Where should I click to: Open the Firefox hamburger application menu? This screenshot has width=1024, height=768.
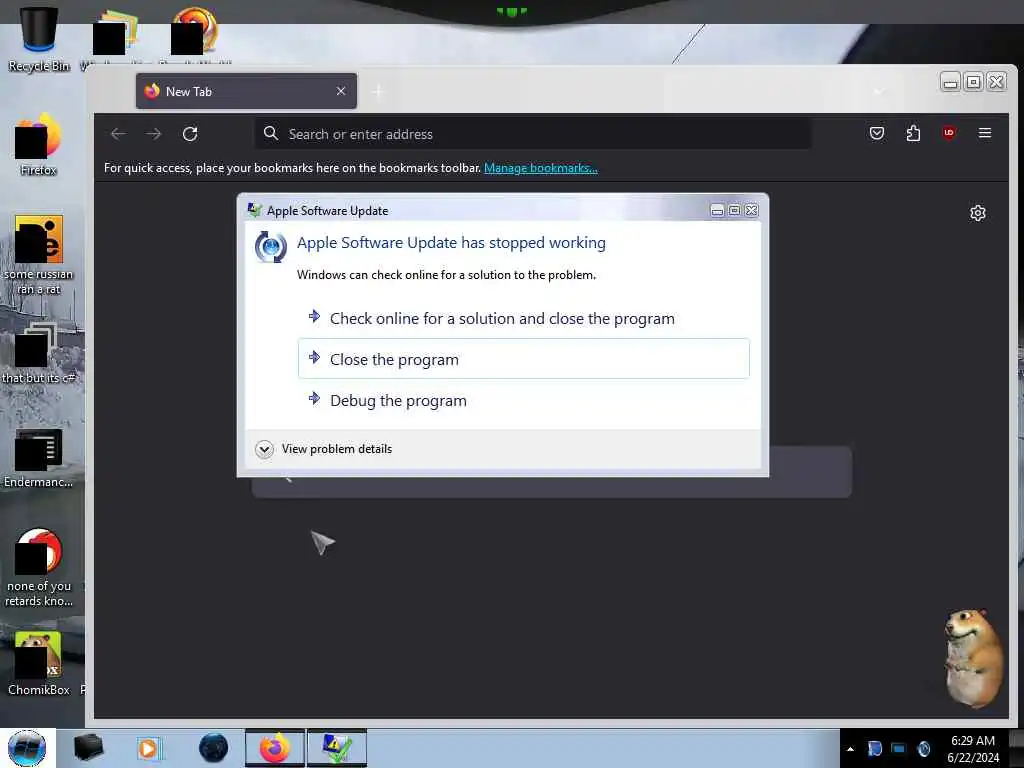pos(985,133)
